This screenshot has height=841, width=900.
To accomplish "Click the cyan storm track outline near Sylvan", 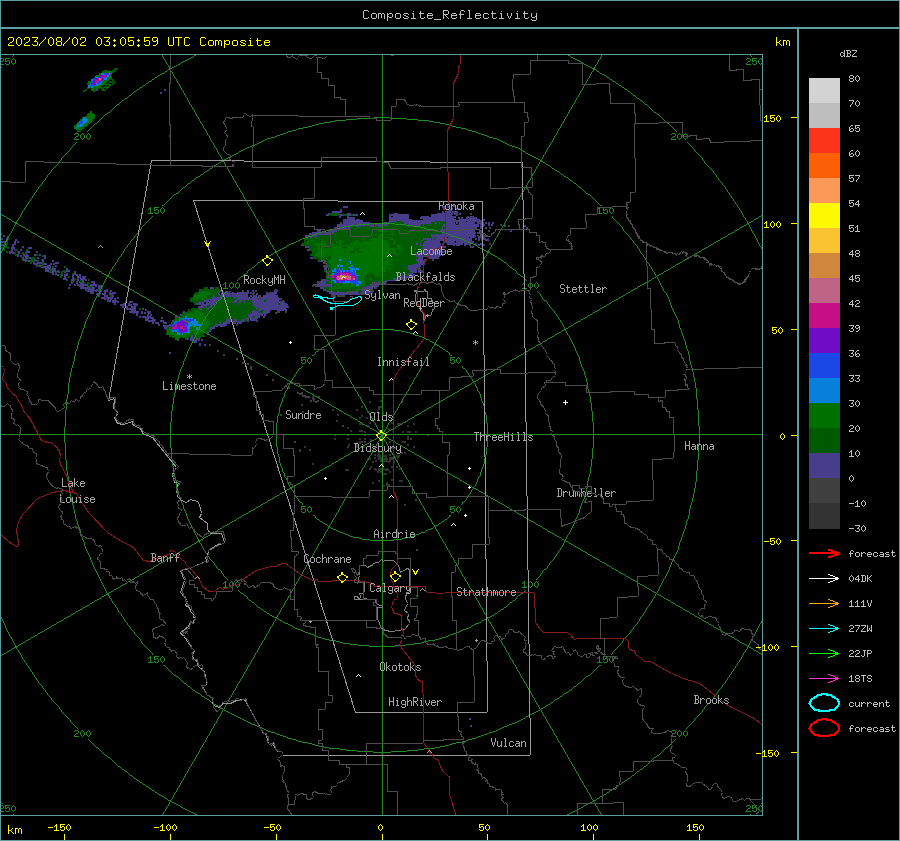I will [x=339, y=301].
